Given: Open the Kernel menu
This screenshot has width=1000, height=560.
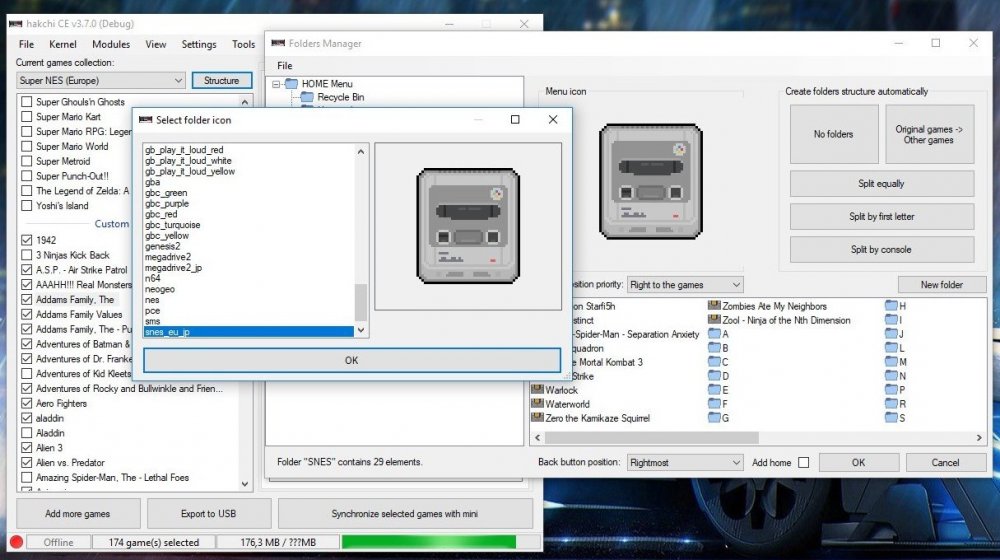Looking at the screenshot, I should coord(63,44).
